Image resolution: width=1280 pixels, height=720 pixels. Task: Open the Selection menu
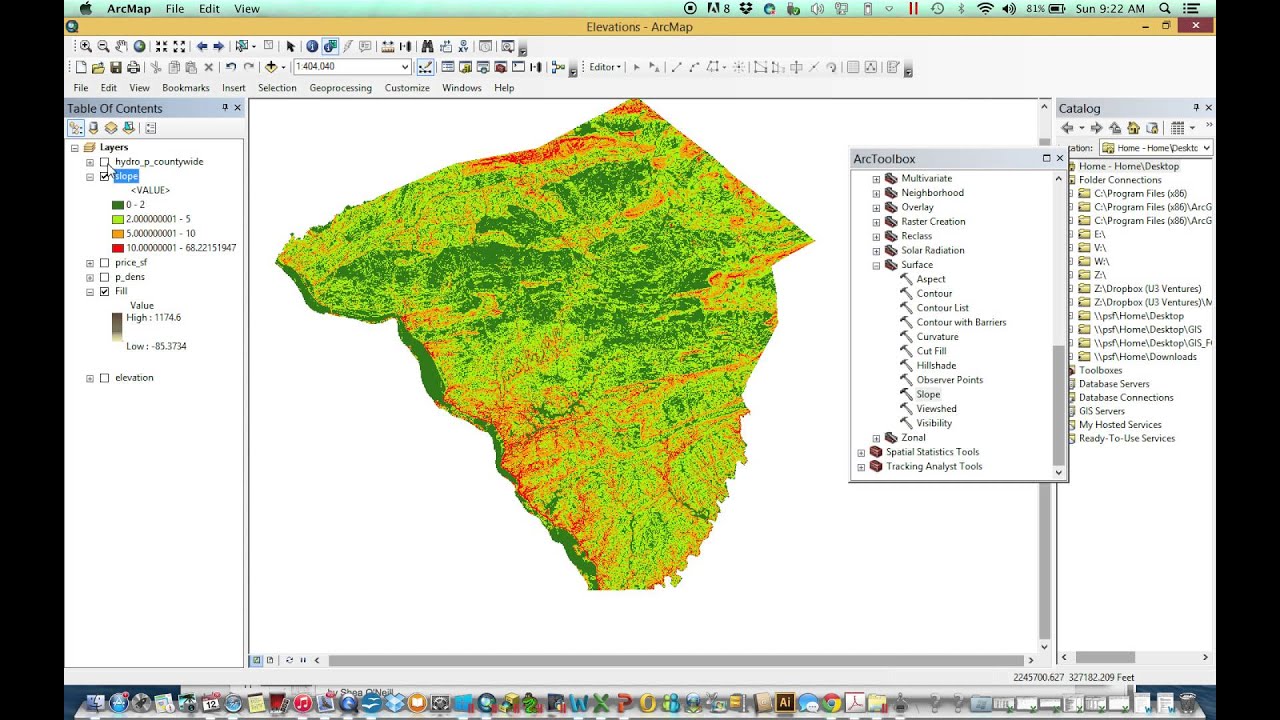277,88
